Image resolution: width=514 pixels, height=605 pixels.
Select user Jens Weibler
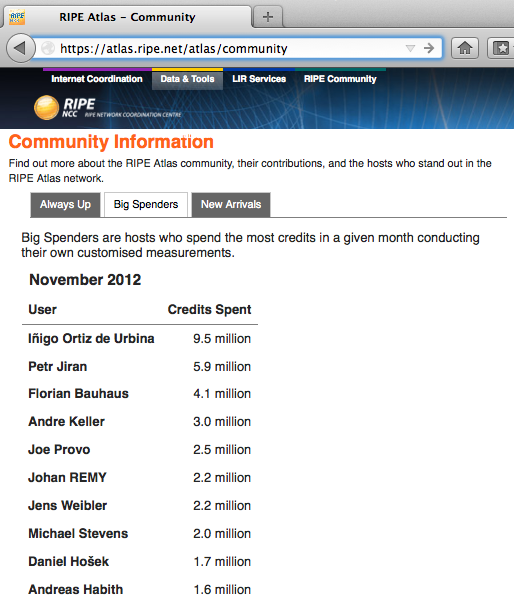(68, 505)
